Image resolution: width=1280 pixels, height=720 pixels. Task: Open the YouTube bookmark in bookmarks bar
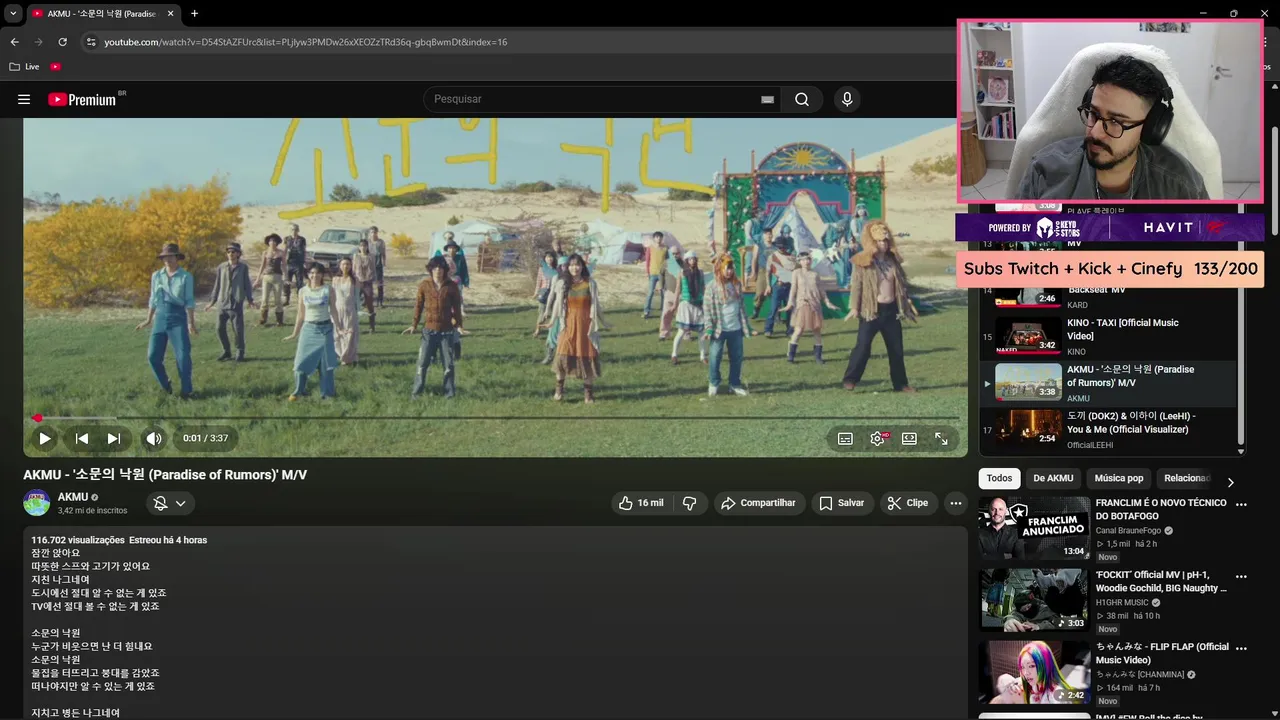coord(55,67)
